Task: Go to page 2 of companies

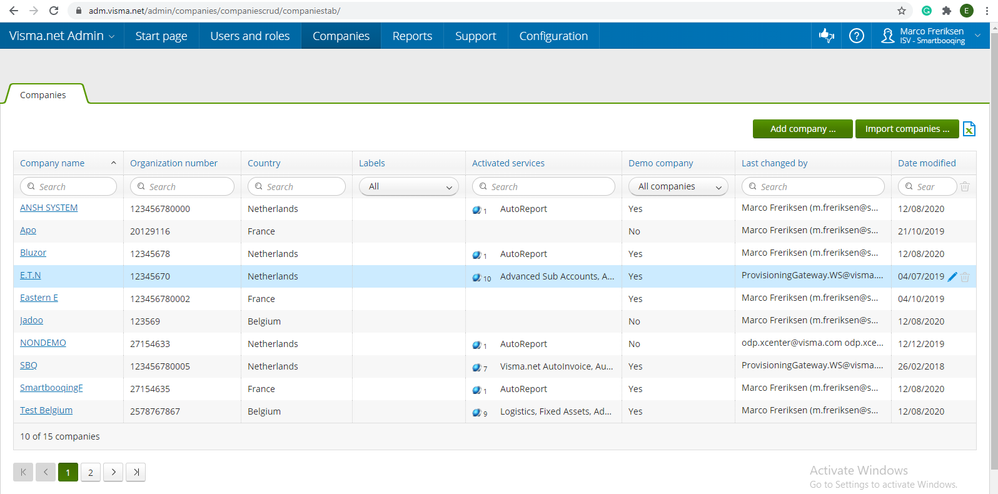Action: (90, 472)
